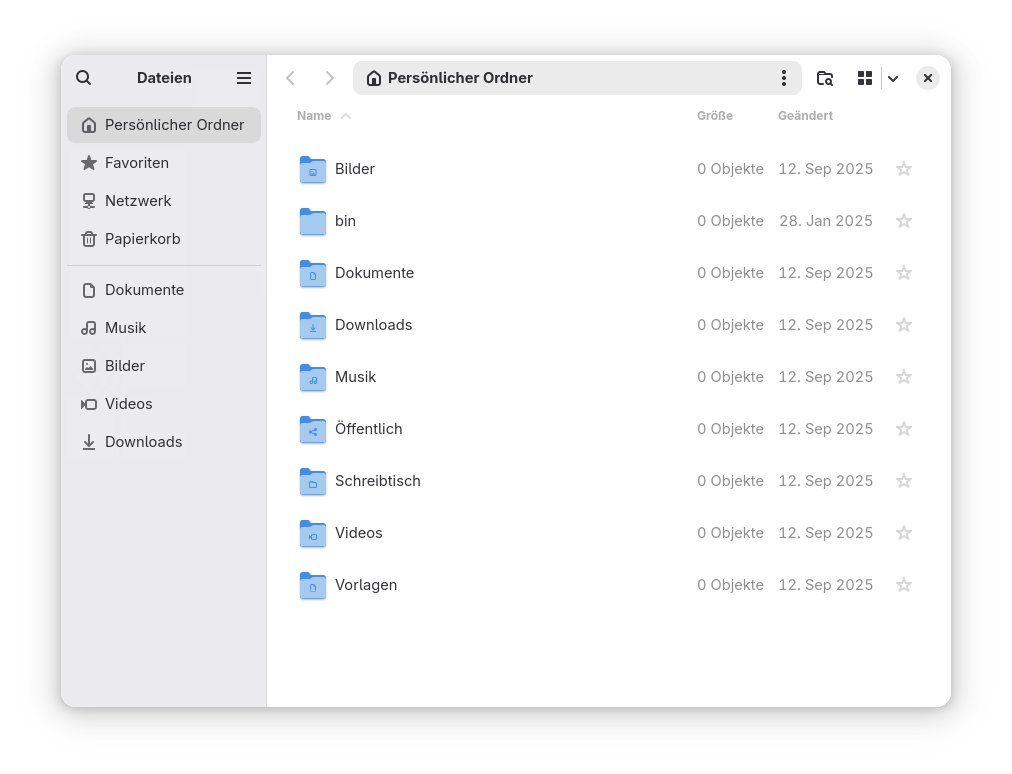Open search with the magnifying glass icon
The image size is (1012, 774).
(83, 77)
